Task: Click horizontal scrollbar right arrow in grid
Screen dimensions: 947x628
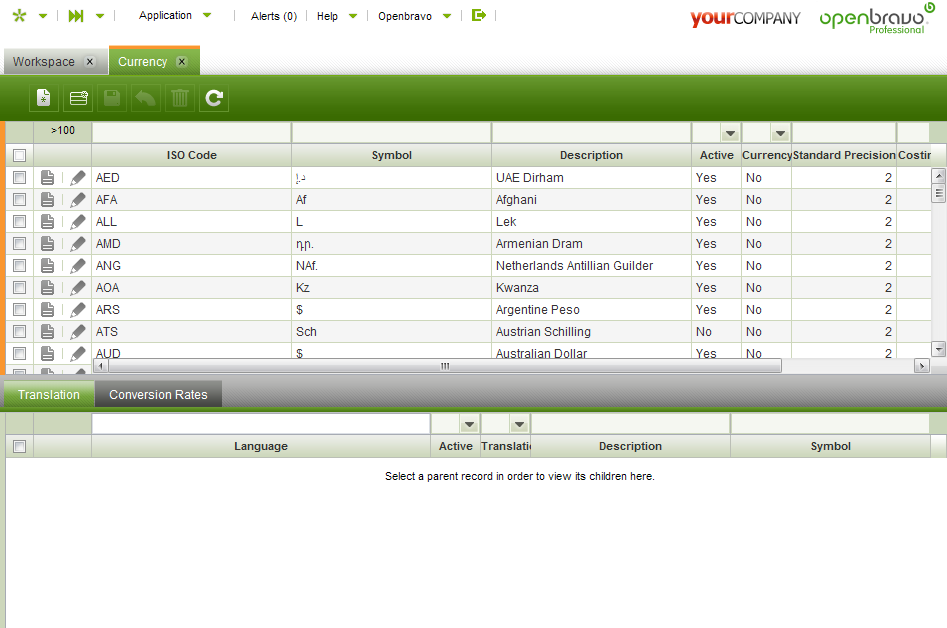Action: click(922, 366)
